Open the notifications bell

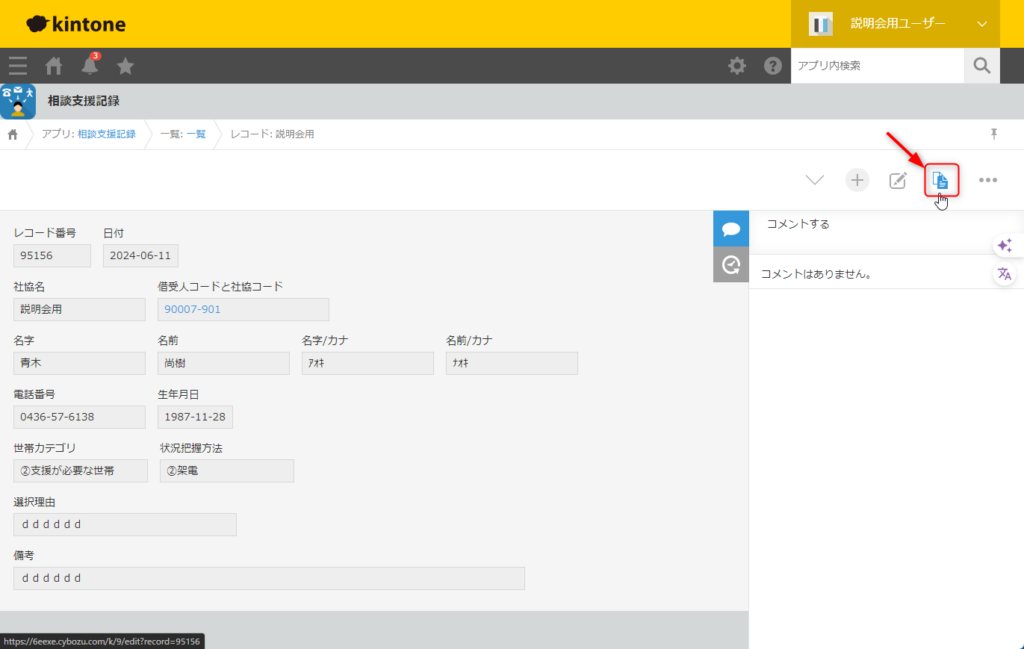(90, 66)
